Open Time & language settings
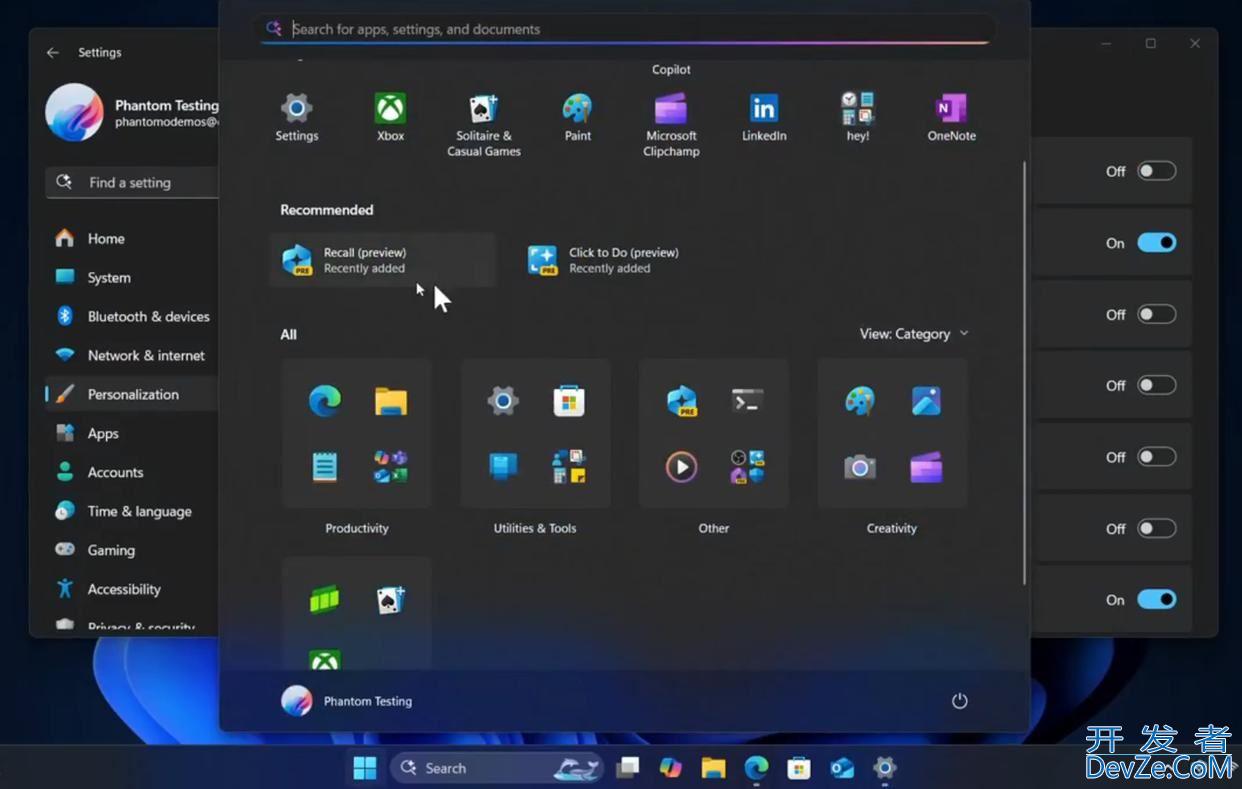 (x=131, y=511)
